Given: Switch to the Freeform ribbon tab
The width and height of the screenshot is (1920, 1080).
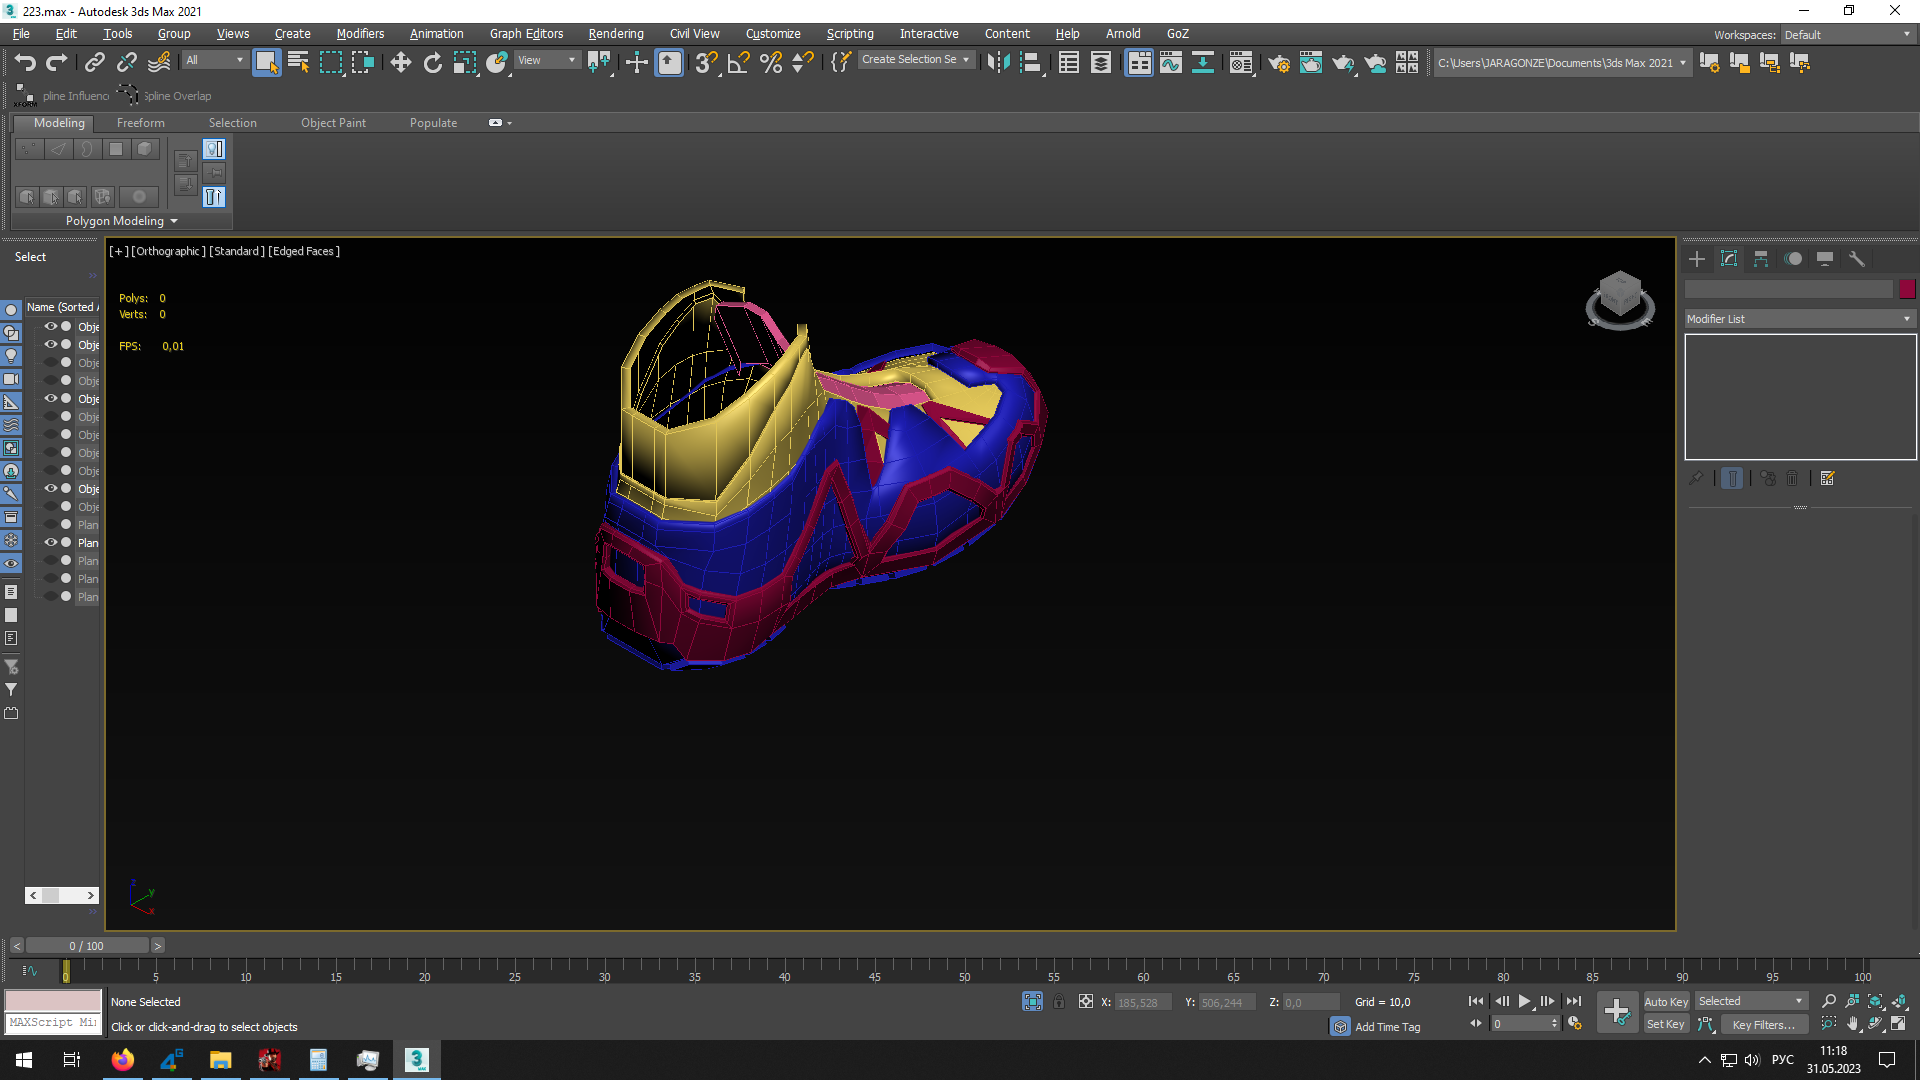Looking at the screenshot, I should pos(140,123).
